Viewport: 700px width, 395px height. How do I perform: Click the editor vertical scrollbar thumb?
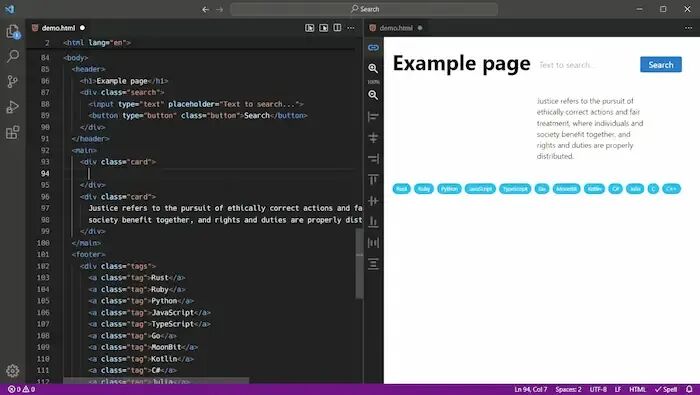coord(359,263)
